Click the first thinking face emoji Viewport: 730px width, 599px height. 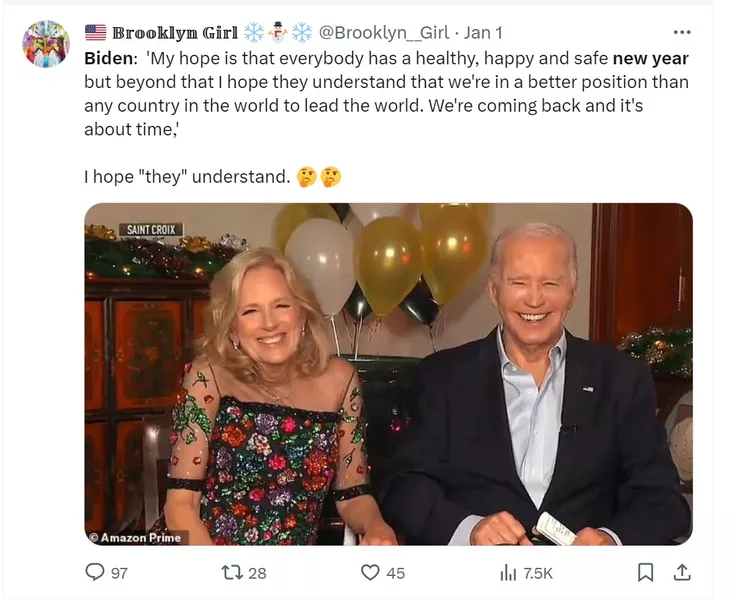tap(307, 177)
